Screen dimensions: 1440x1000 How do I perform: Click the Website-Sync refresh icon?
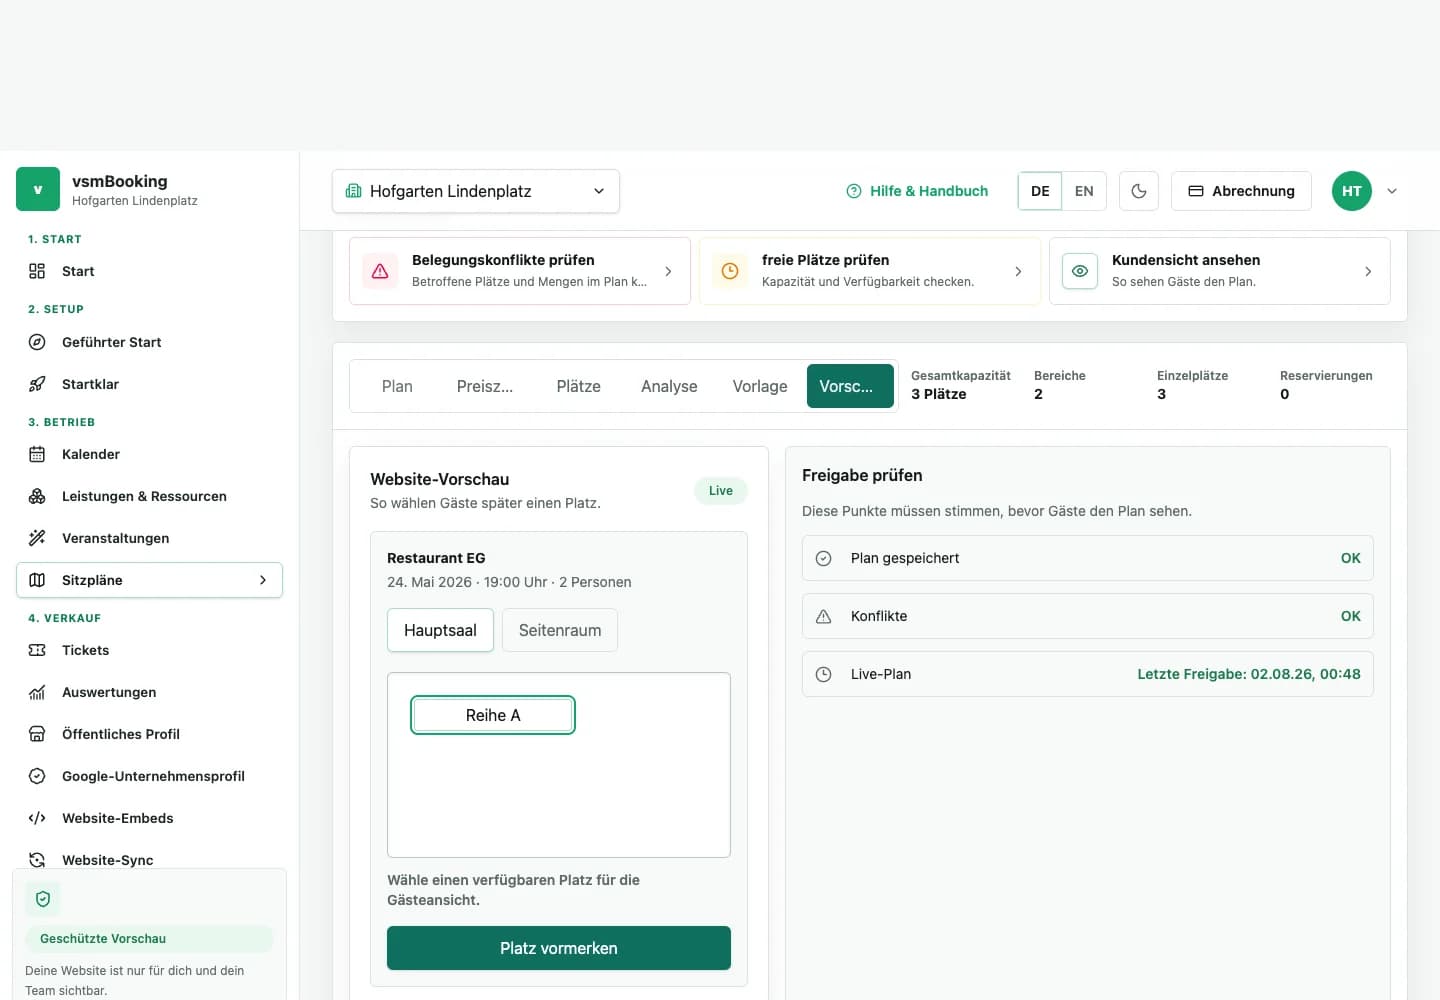pos(37,860)
